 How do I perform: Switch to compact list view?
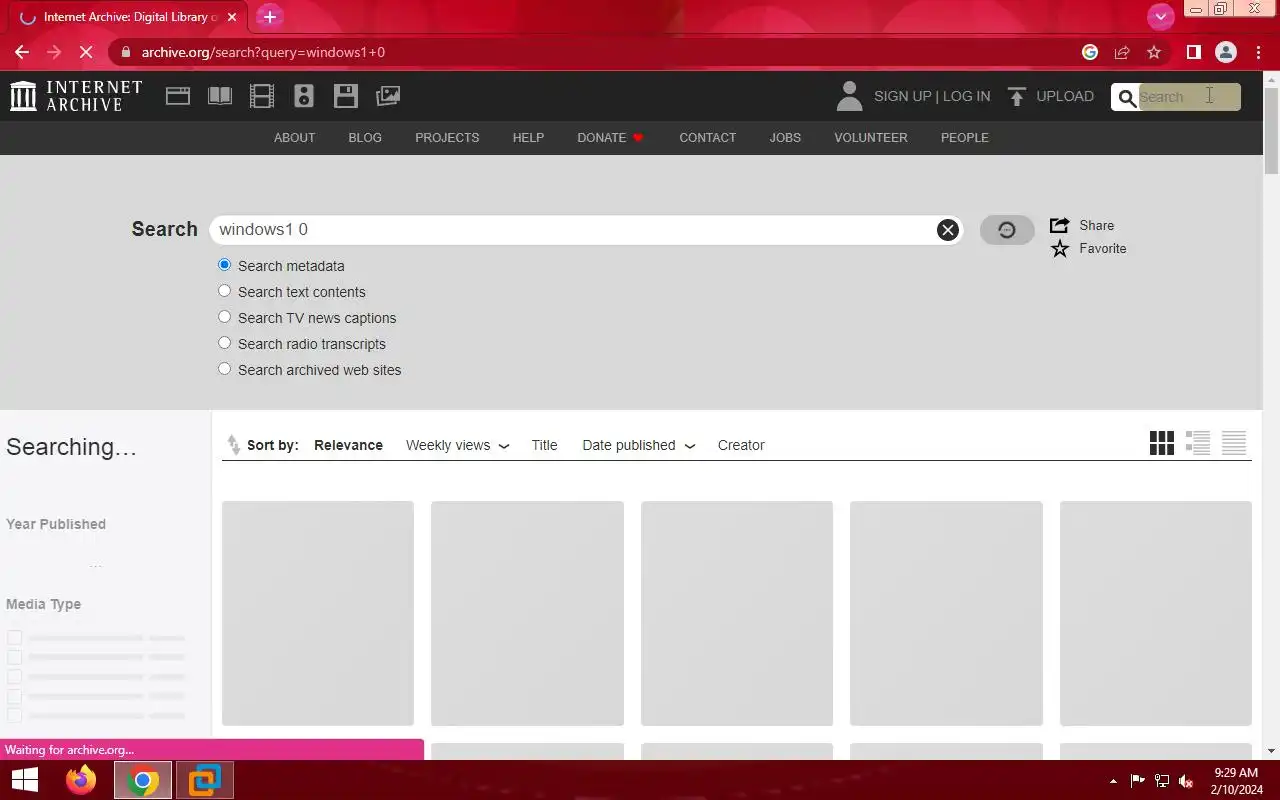click(1234, 443)
